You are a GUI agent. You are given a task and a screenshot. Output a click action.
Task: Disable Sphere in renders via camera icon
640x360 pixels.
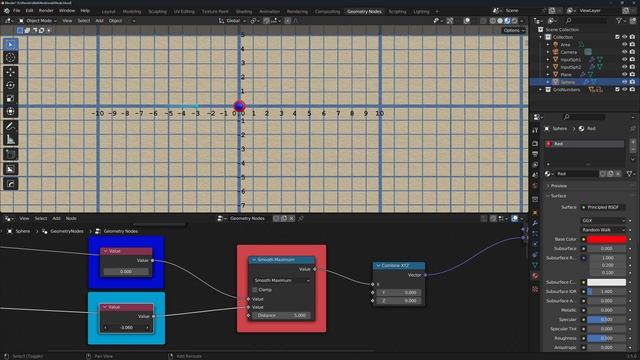click(x=632, y=82)
